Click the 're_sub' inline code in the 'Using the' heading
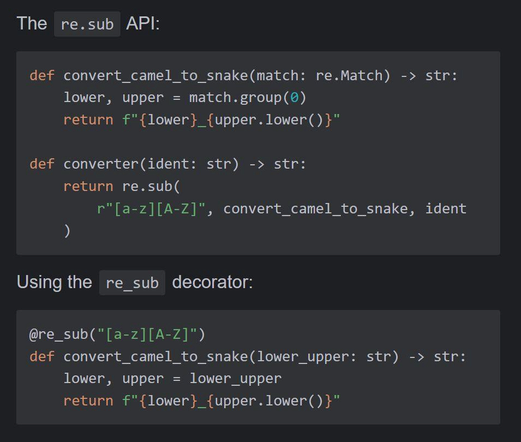 point(132,283)
